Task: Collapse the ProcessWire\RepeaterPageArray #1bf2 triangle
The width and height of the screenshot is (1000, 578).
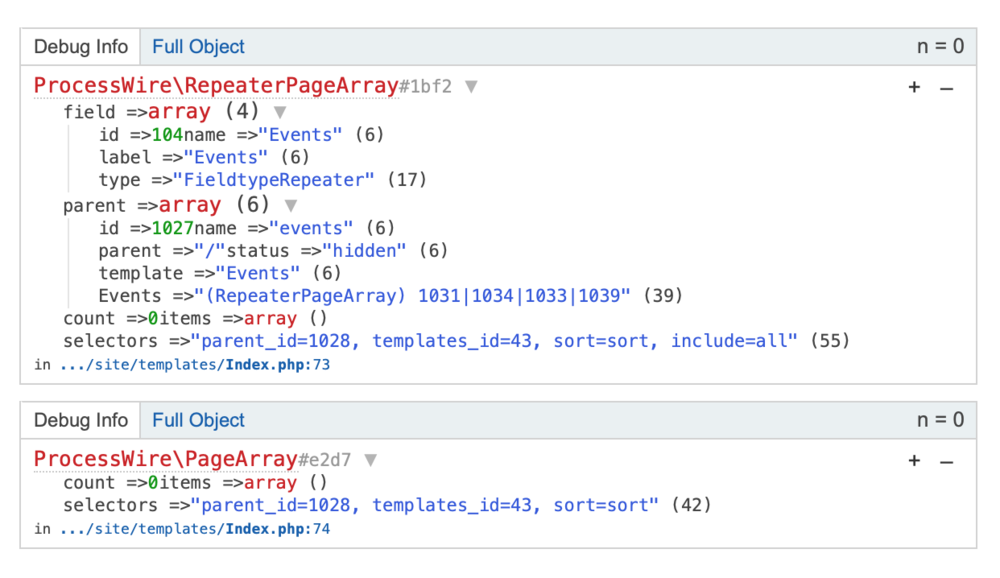Action: [x=471, y=87]
